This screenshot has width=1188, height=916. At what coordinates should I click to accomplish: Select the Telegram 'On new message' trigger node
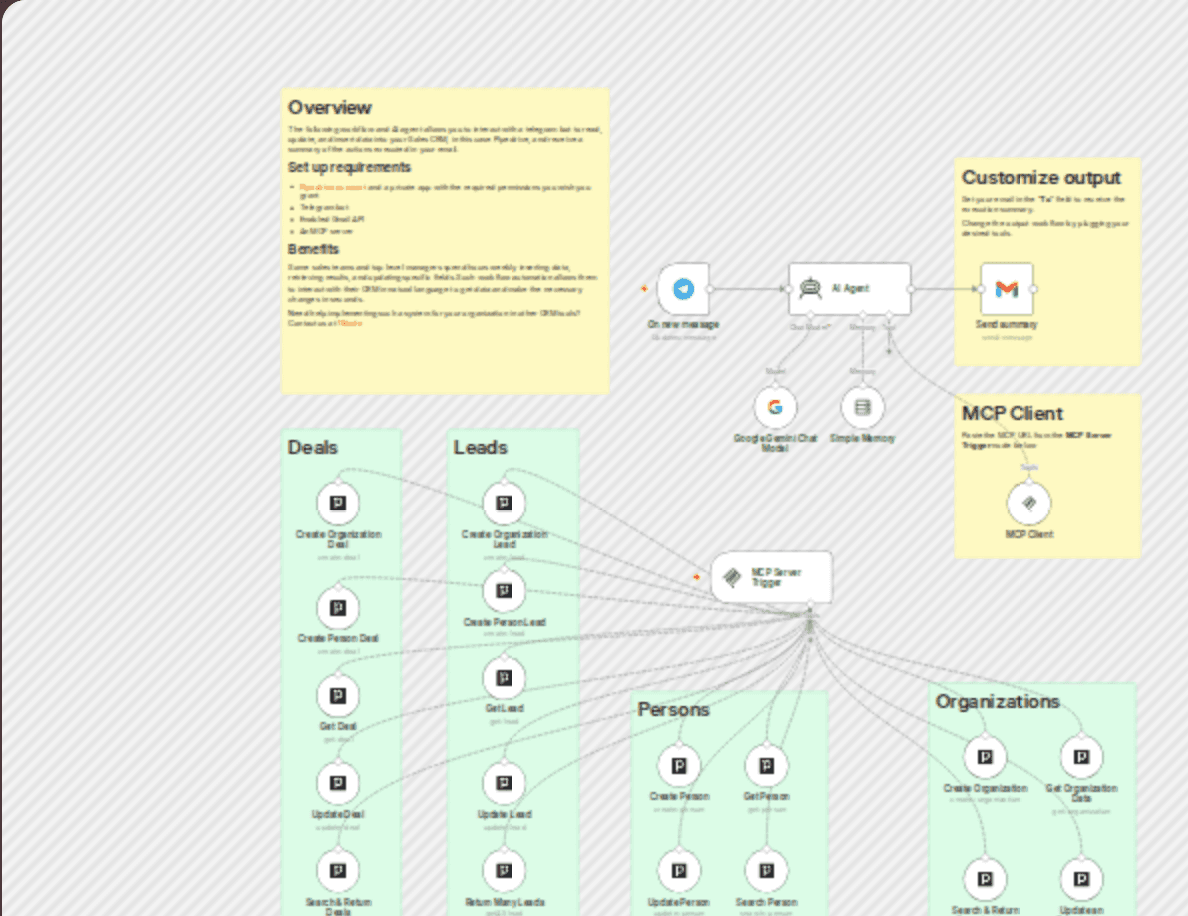tap(683, 289)
